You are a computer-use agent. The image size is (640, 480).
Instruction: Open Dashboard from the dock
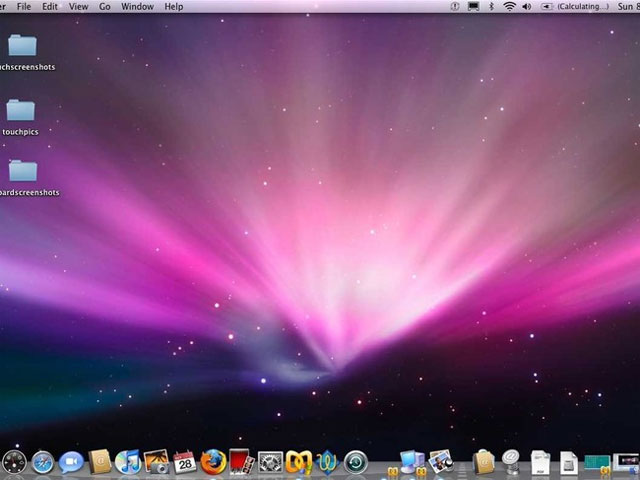click(14, 461)
